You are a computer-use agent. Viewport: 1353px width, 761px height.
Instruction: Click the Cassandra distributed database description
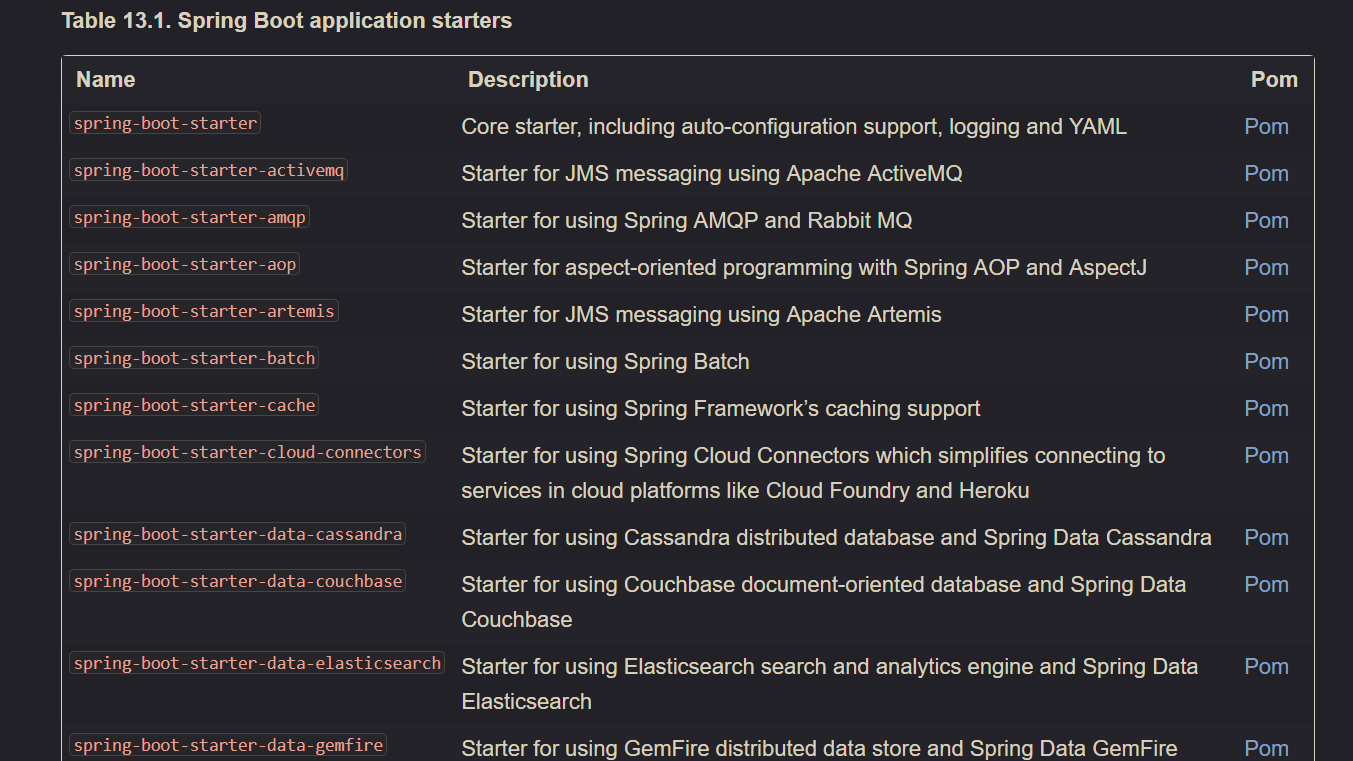[836, 538]
